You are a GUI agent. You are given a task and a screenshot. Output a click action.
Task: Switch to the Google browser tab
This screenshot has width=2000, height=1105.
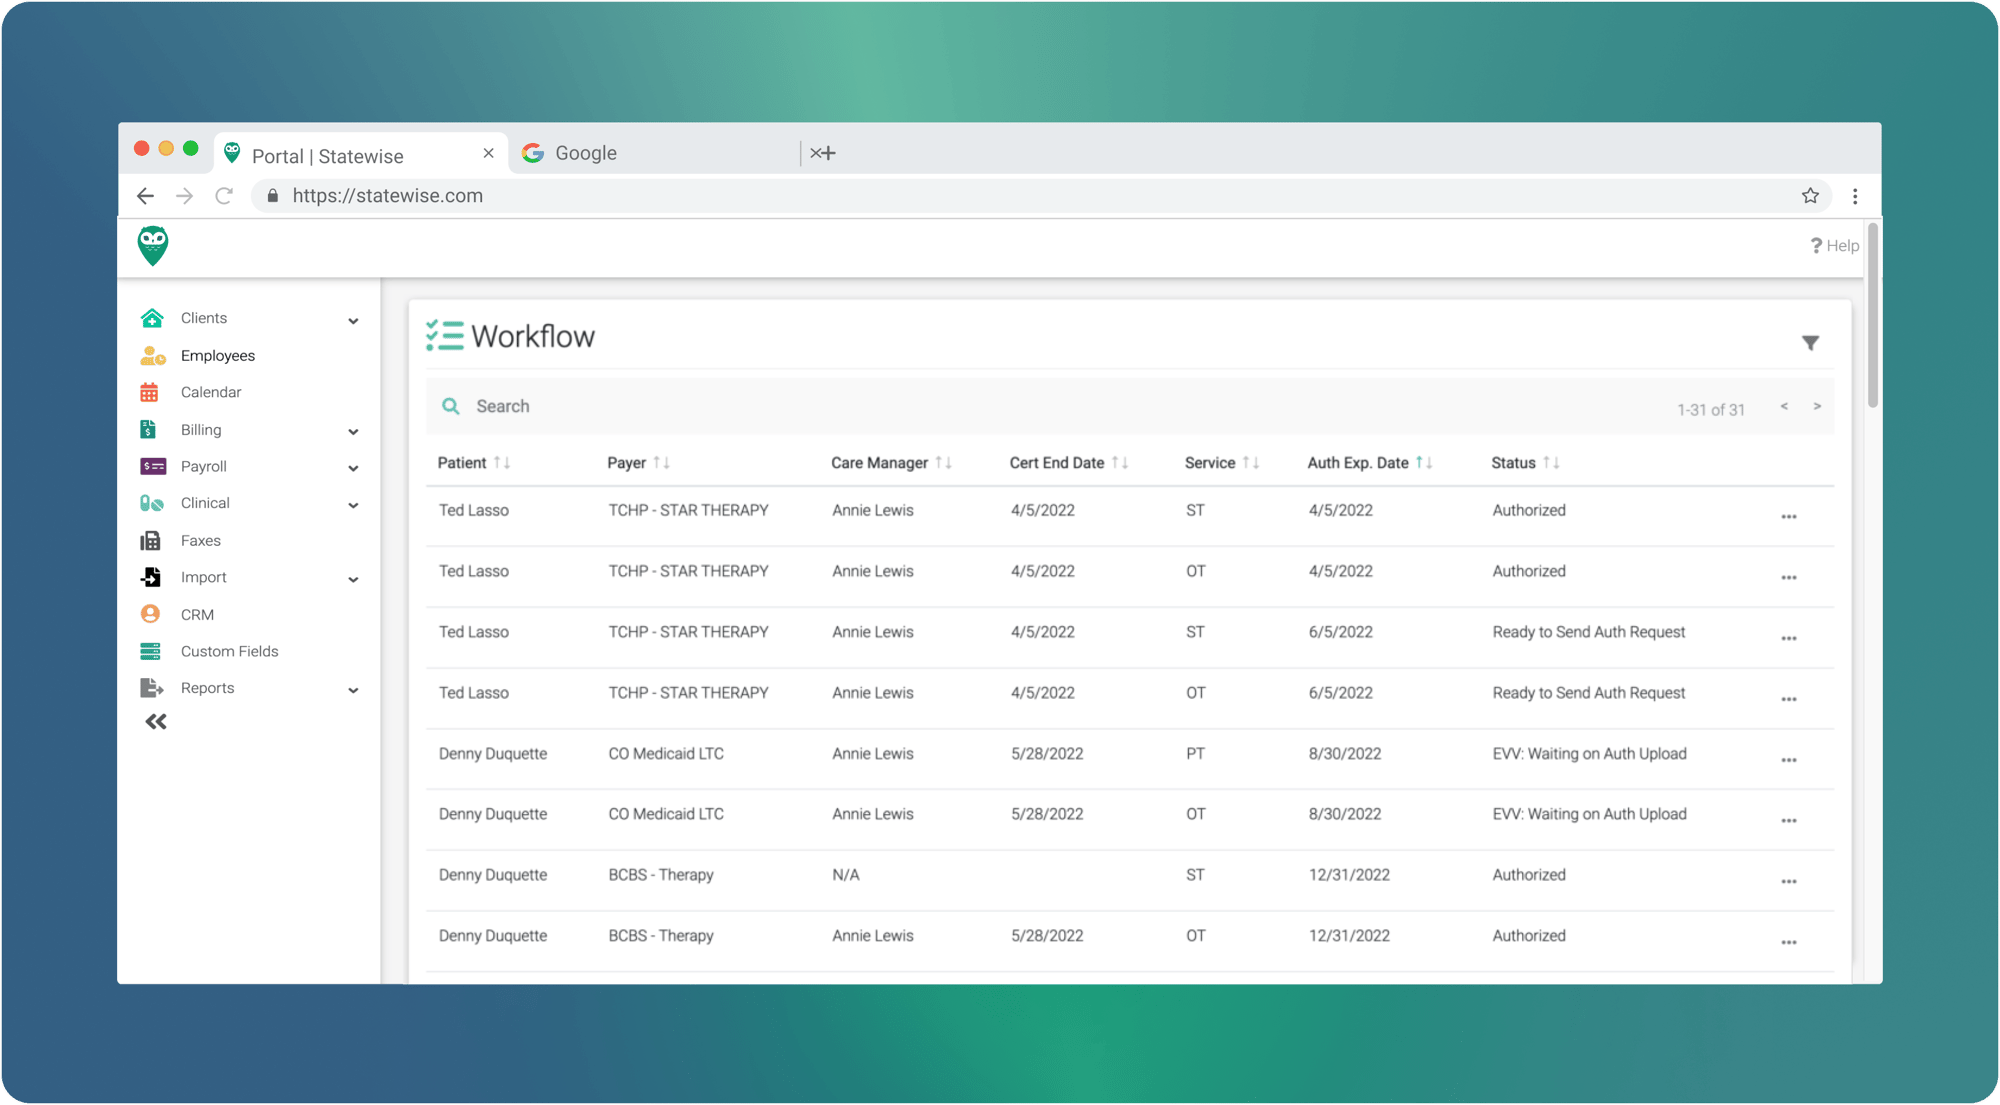pyautogui.click(x=585, y=152)
